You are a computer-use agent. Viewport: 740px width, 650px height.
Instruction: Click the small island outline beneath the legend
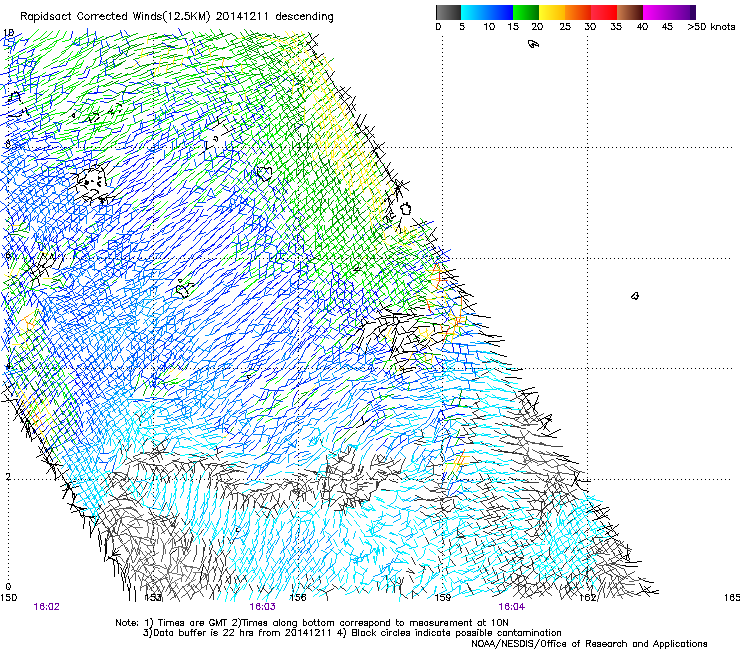[533, 44]
